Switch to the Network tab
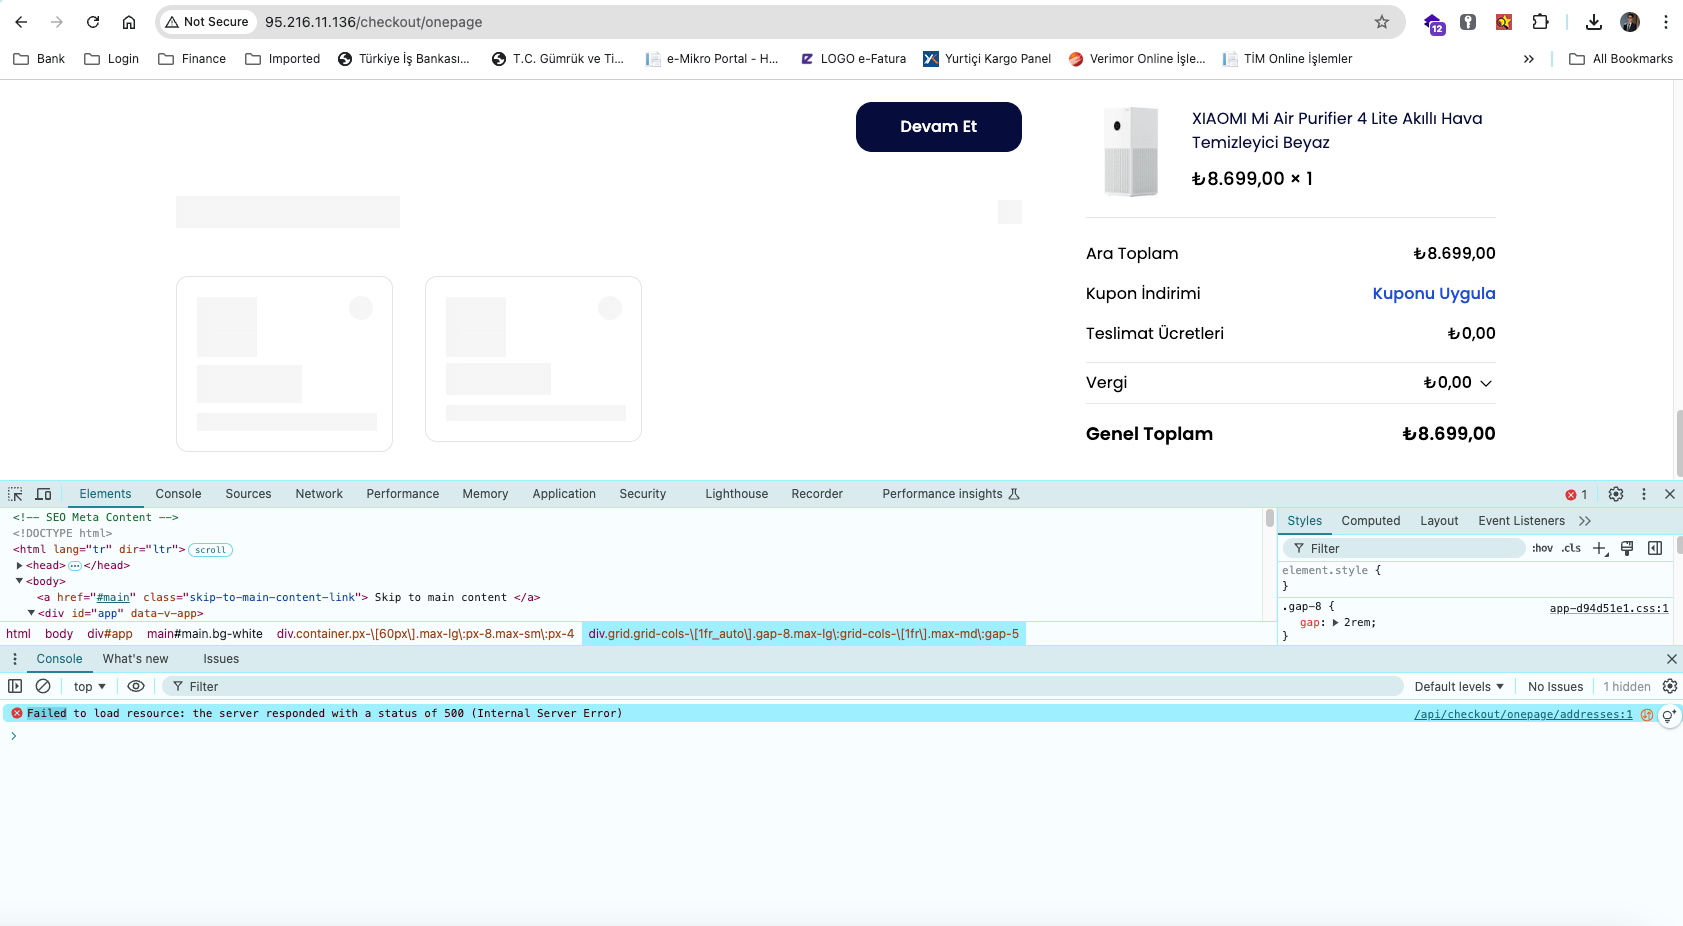Viewport: 1683px width, 926px height. [x=319, y=494]
